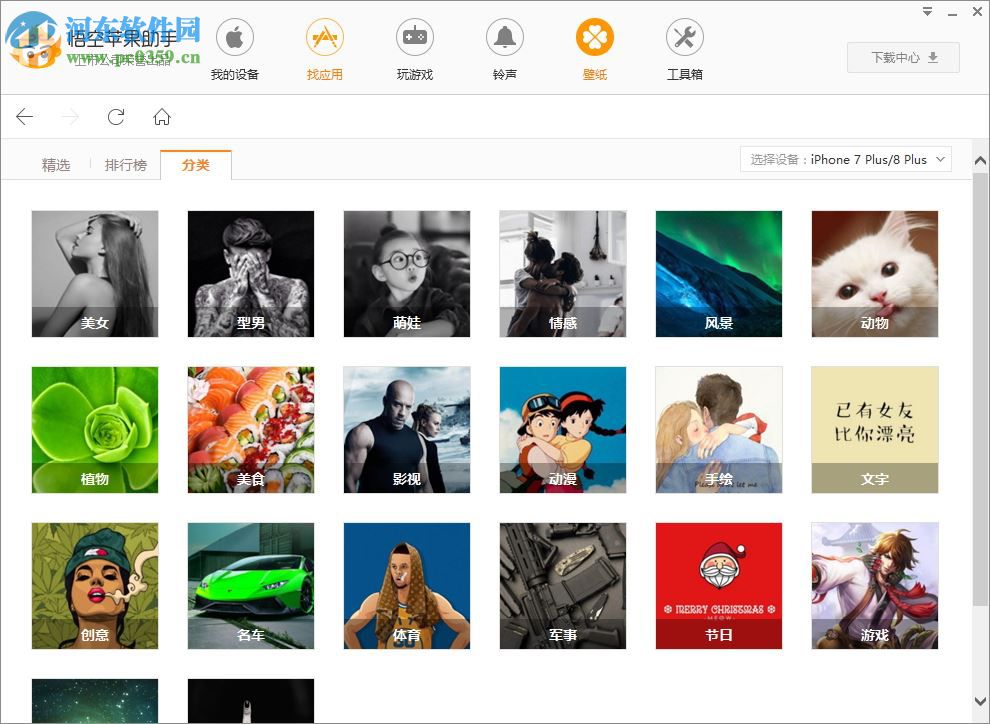Go forward with the right arrow

click(70, 117)
